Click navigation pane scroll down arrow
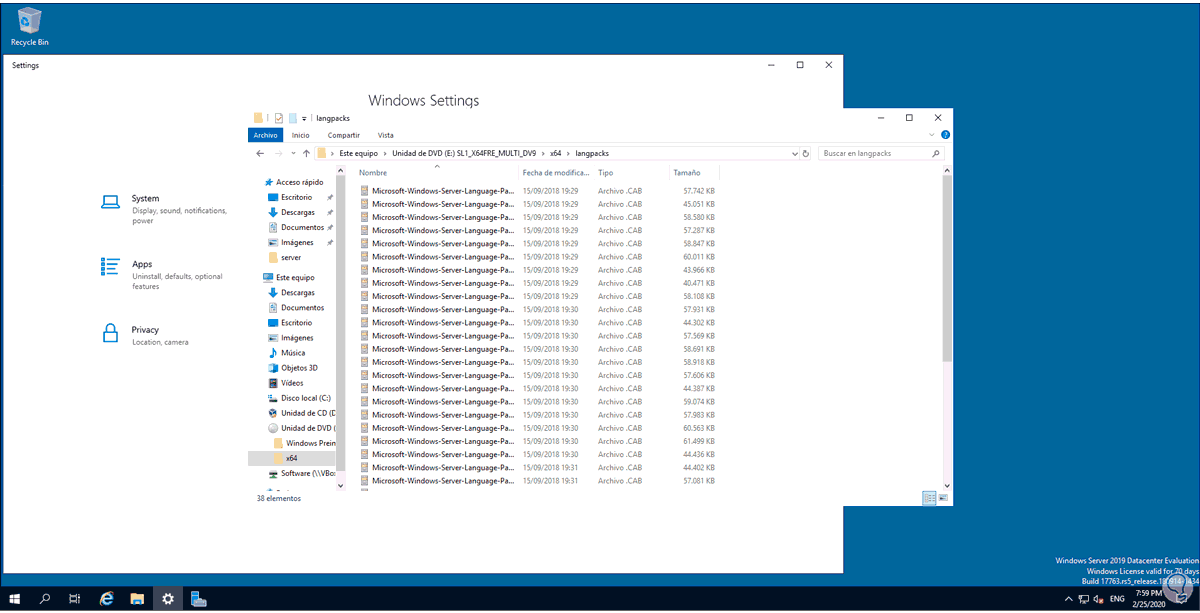The width and height of the screenshot is (1200, 613). 341,484
